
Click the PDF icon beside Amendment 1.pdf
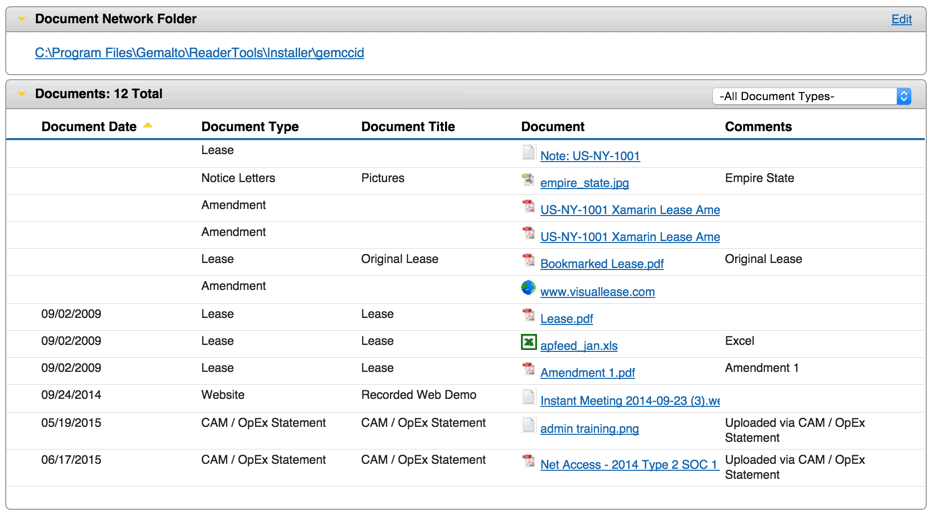(528, 368)
